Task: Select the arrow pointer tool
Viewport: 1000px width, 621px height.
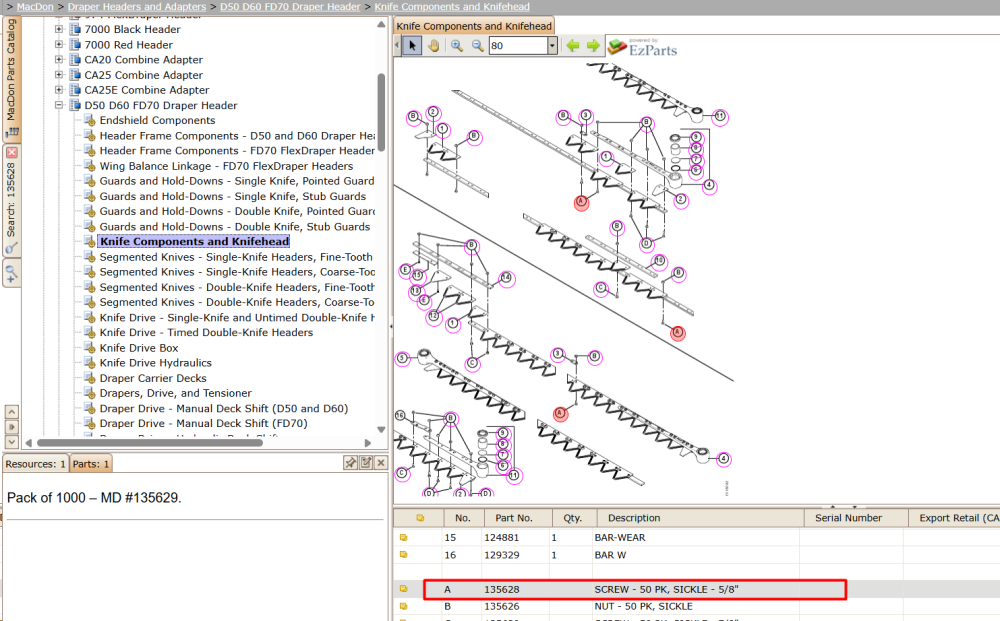Action: 412,45
